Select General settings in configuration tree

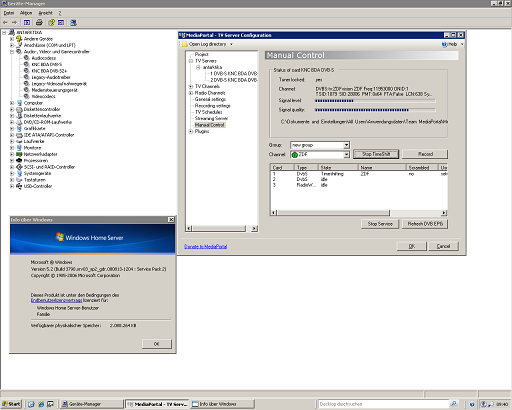pyautogui.click(x=210, y=99)
